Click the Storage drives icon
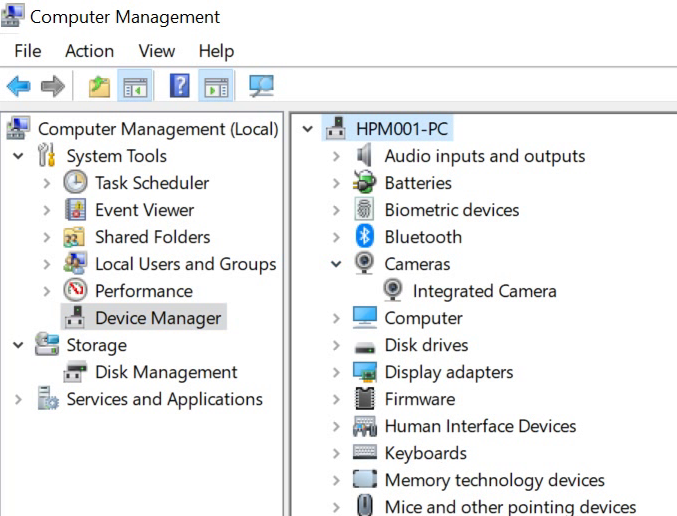Viewport: 677px width, 516px height. point(47,344)
